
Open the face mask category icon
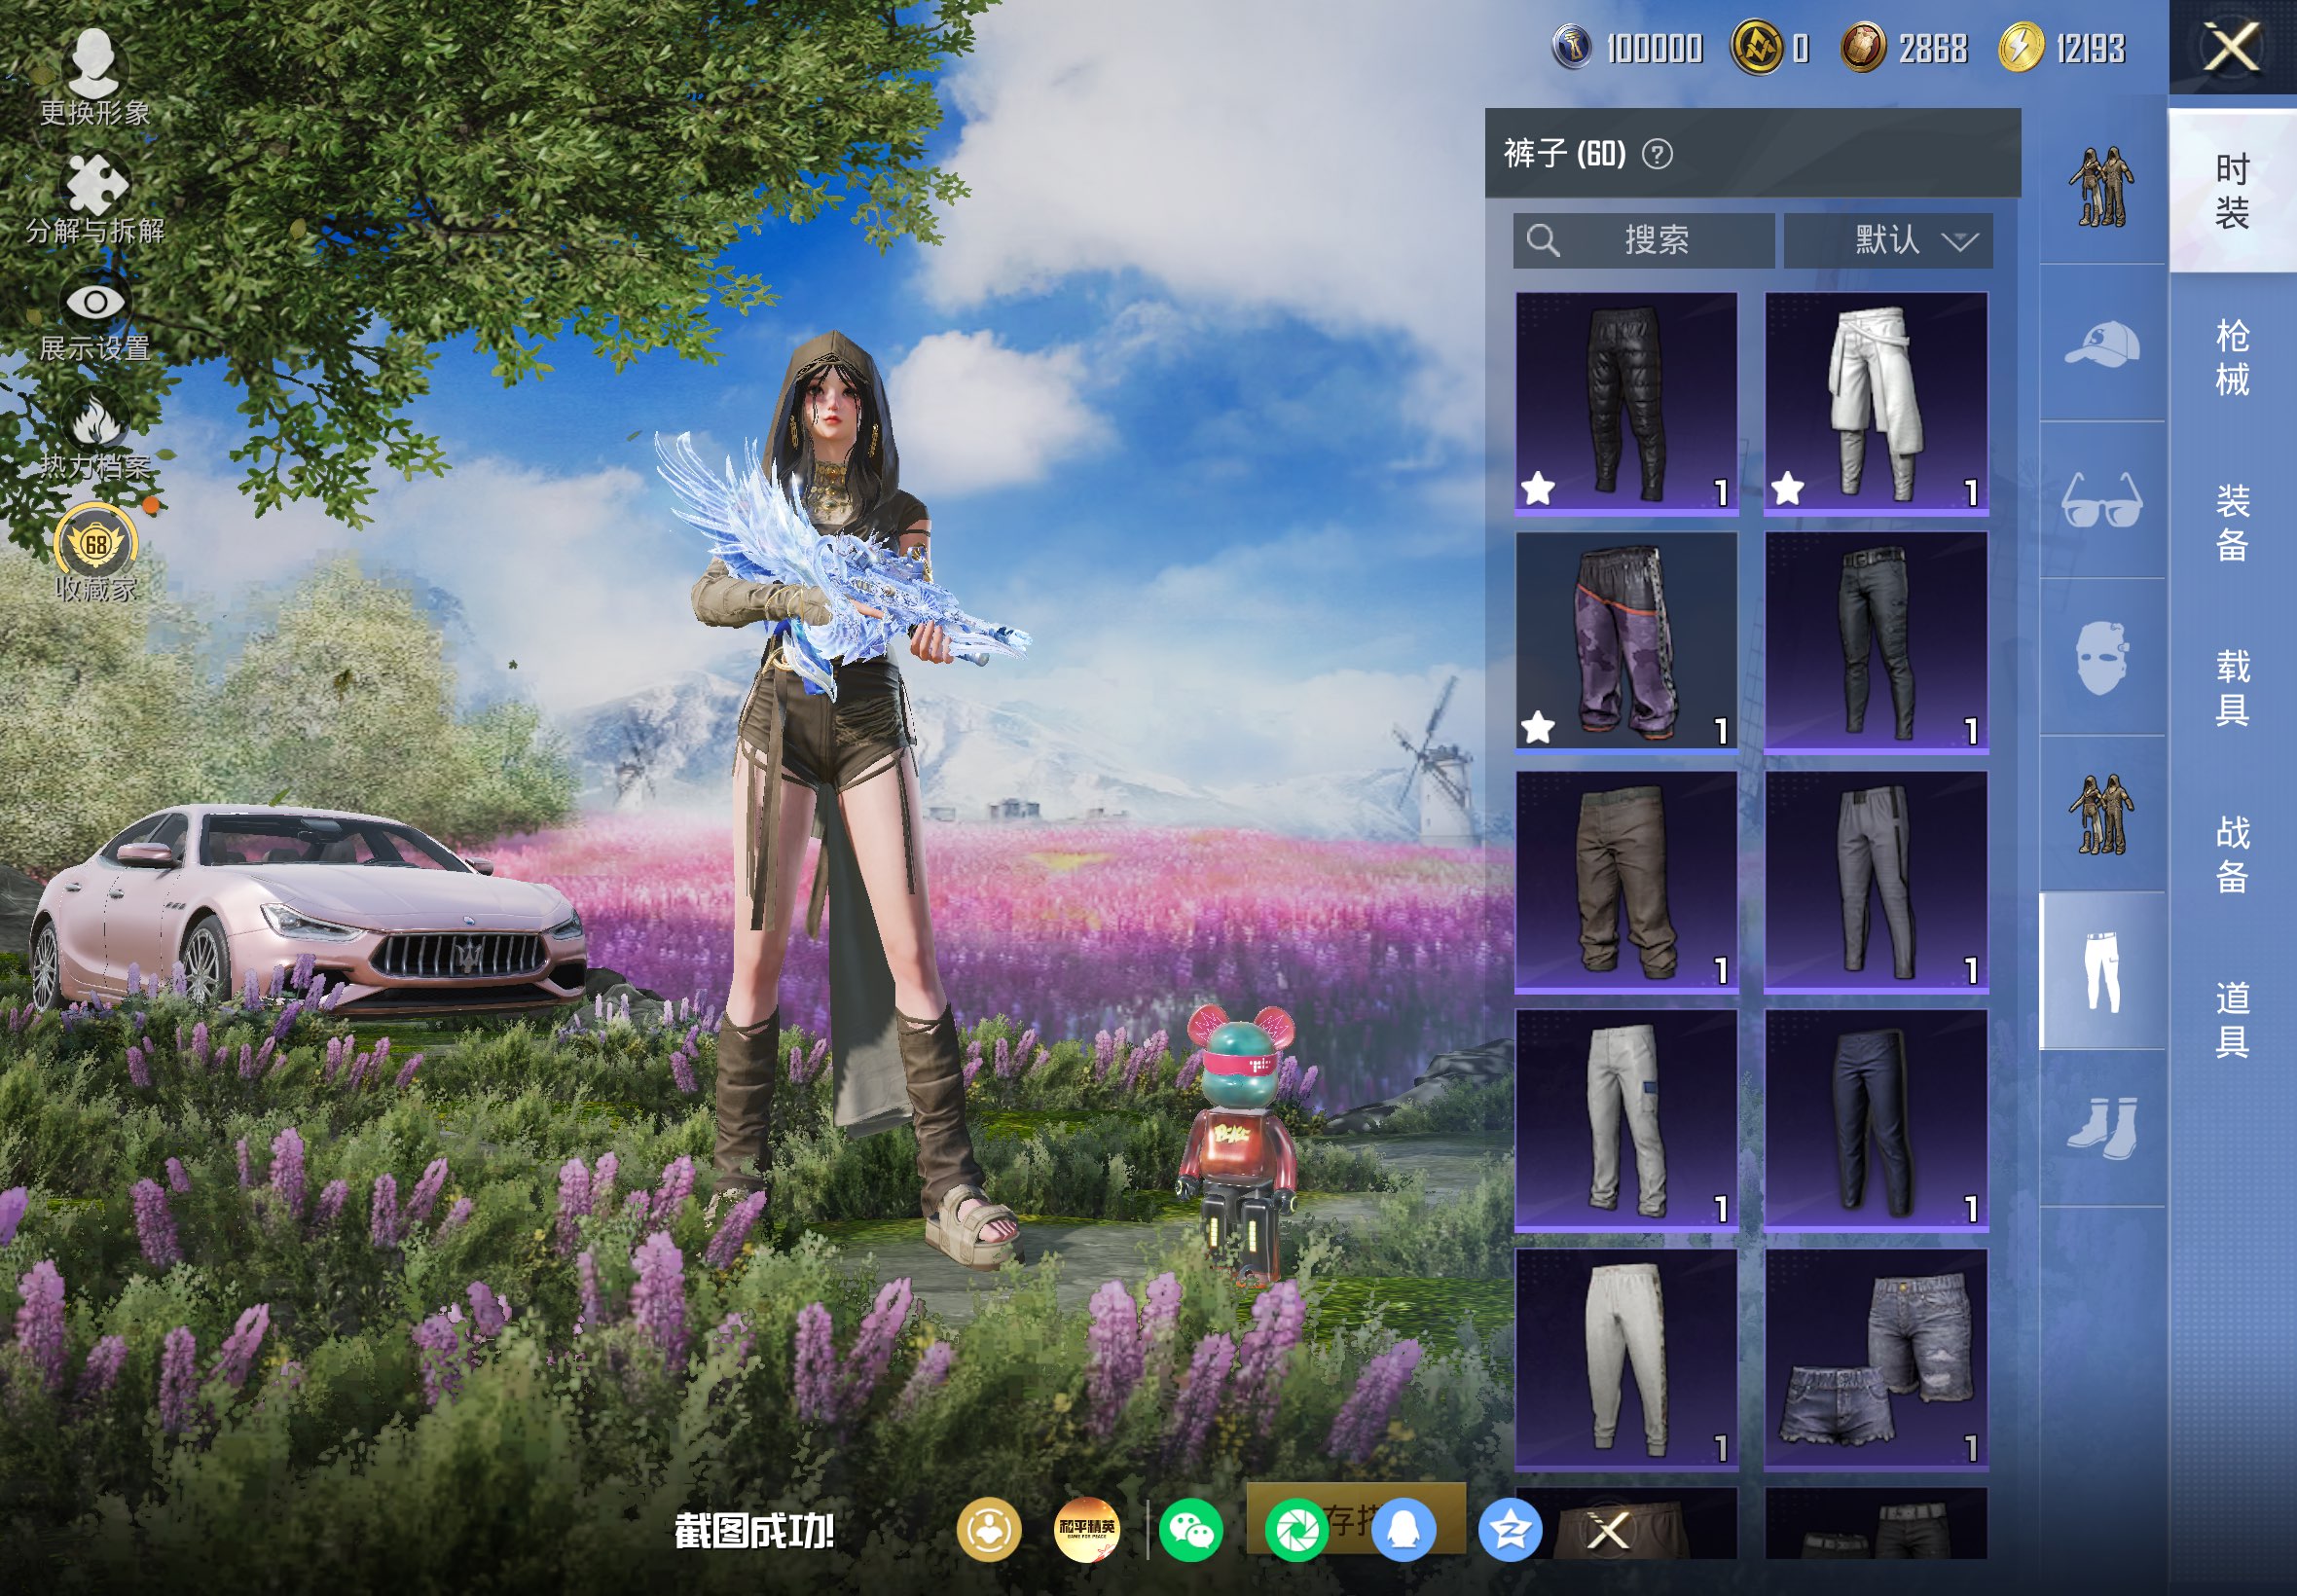pos(2101,657)
